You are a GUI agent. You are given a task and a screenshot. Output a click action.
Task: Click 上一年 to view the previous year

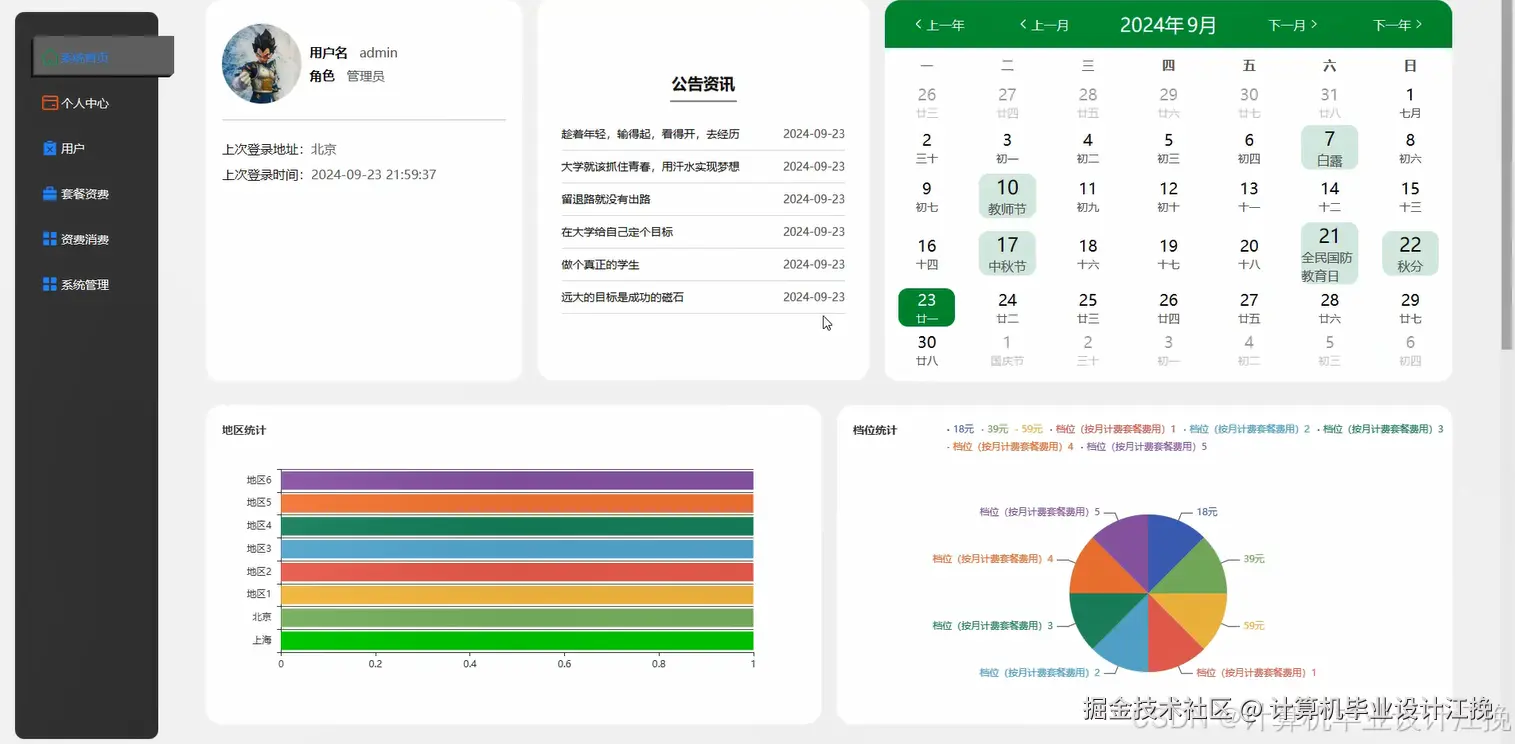pyautogui.click(x=938, y=24)
